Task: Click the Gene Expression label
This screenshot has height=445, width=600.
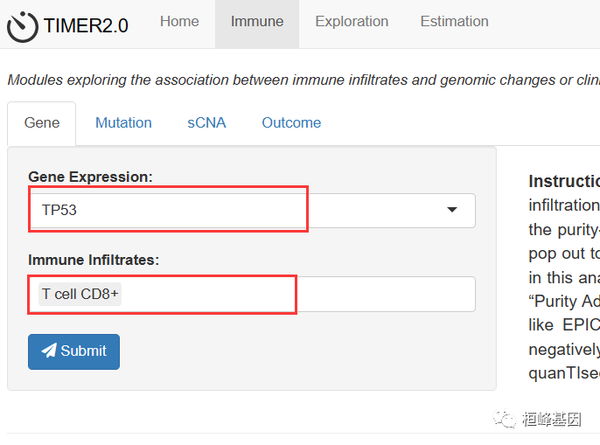Action: (90, 176)
